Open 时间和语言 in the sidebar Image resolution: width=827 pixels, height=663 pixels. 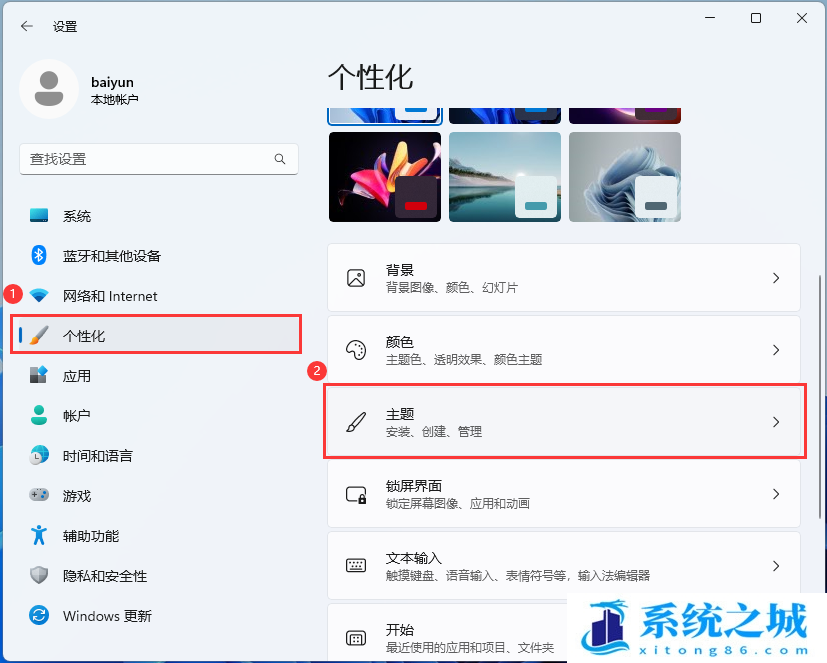tap(97, 455)
